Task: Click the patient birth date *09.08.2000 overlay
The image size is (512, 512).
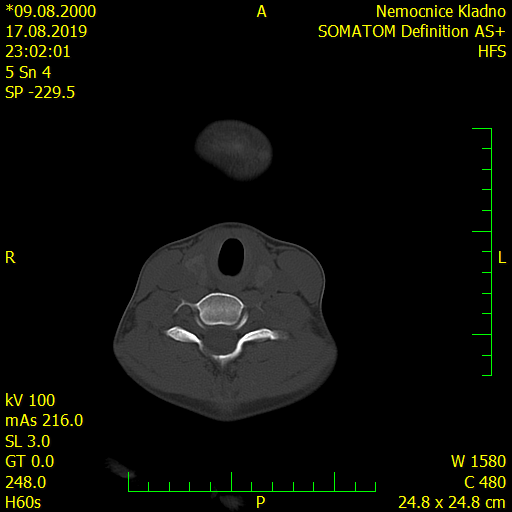Action: click(x=51, y=12)
